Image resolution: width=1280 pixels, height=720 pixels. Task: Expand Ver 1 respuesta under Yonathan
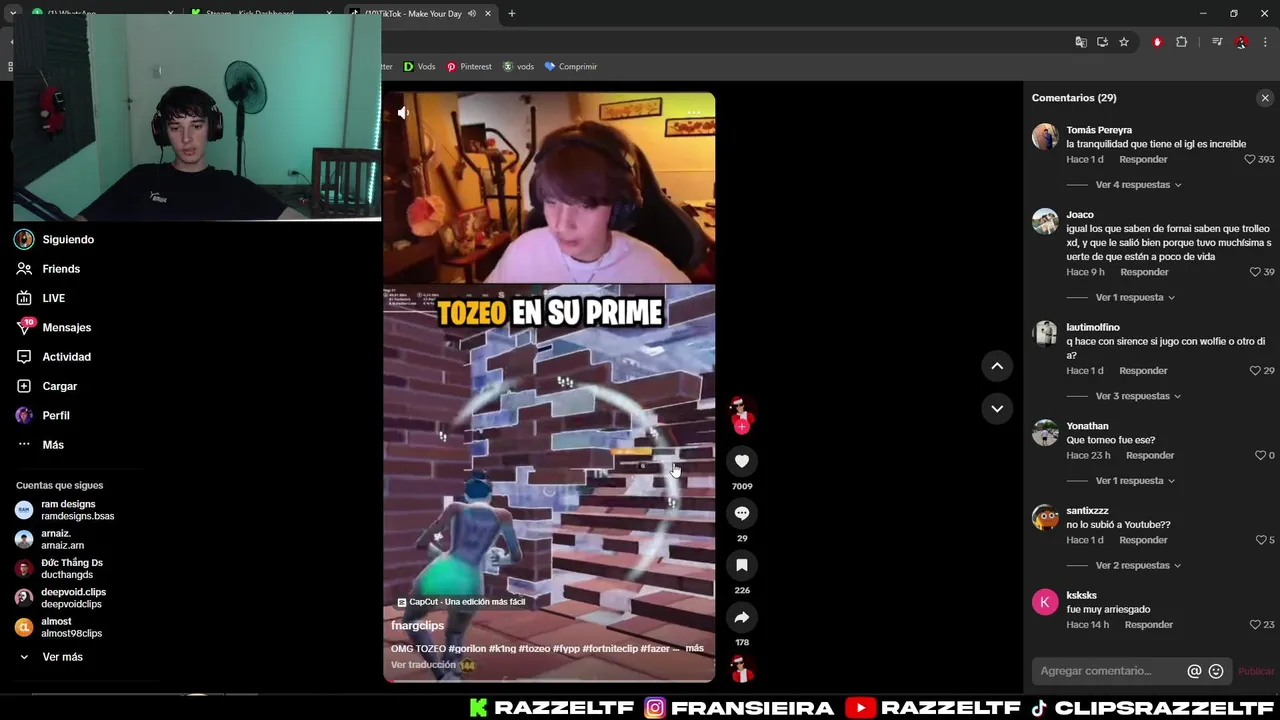pos(1135,481)
